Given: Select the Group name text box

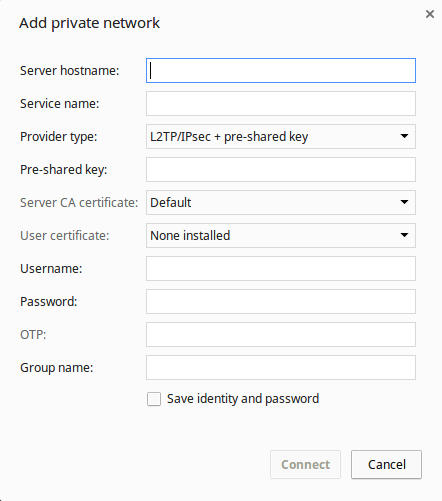Looking at the screenshot, I should (x=281, y=368).
